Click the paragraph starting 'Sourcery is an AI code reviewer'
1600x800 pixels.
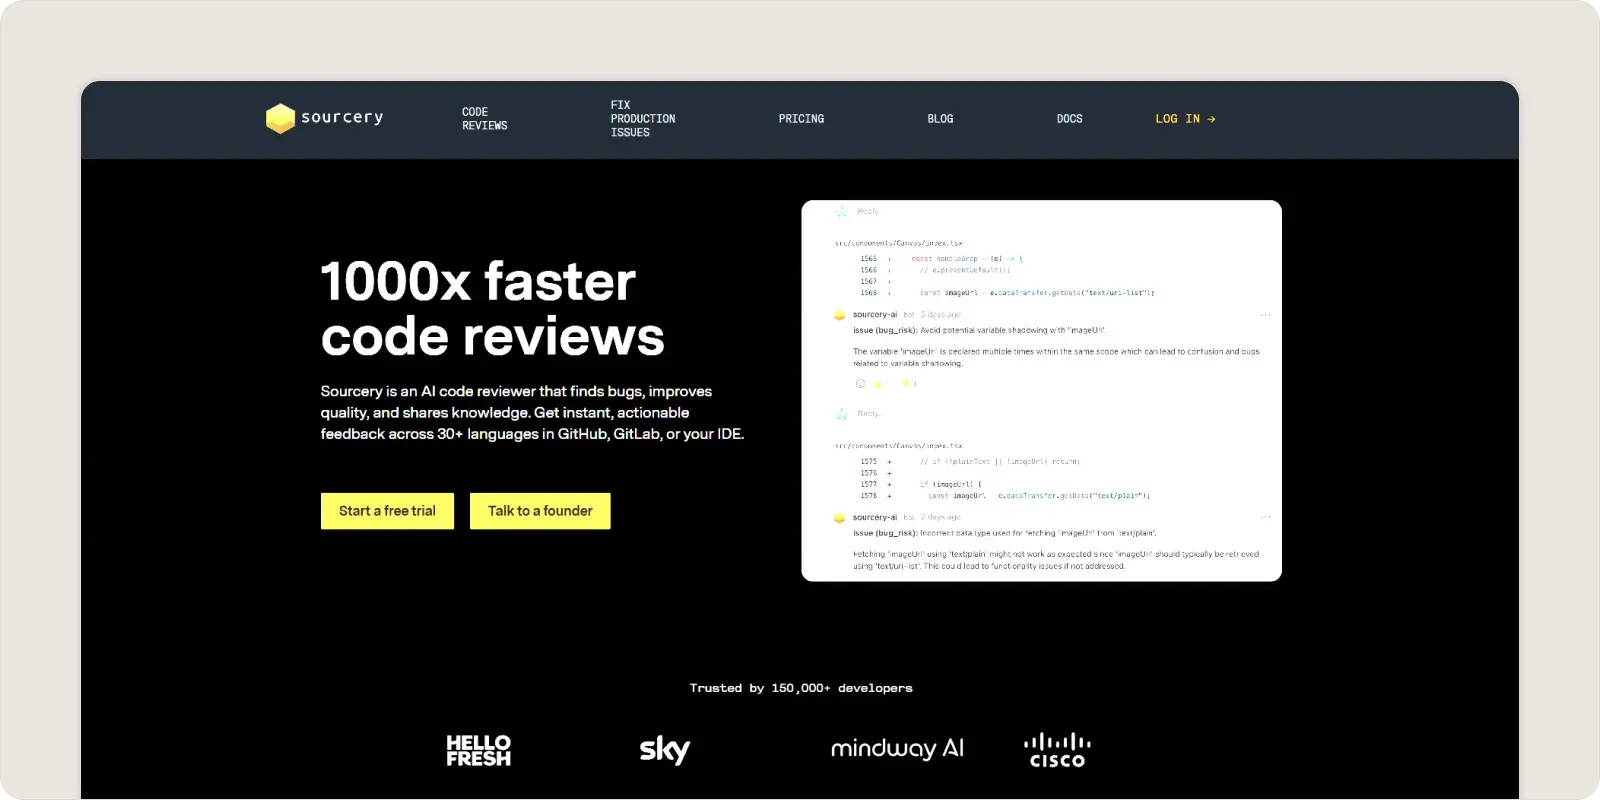coord(532,413)
